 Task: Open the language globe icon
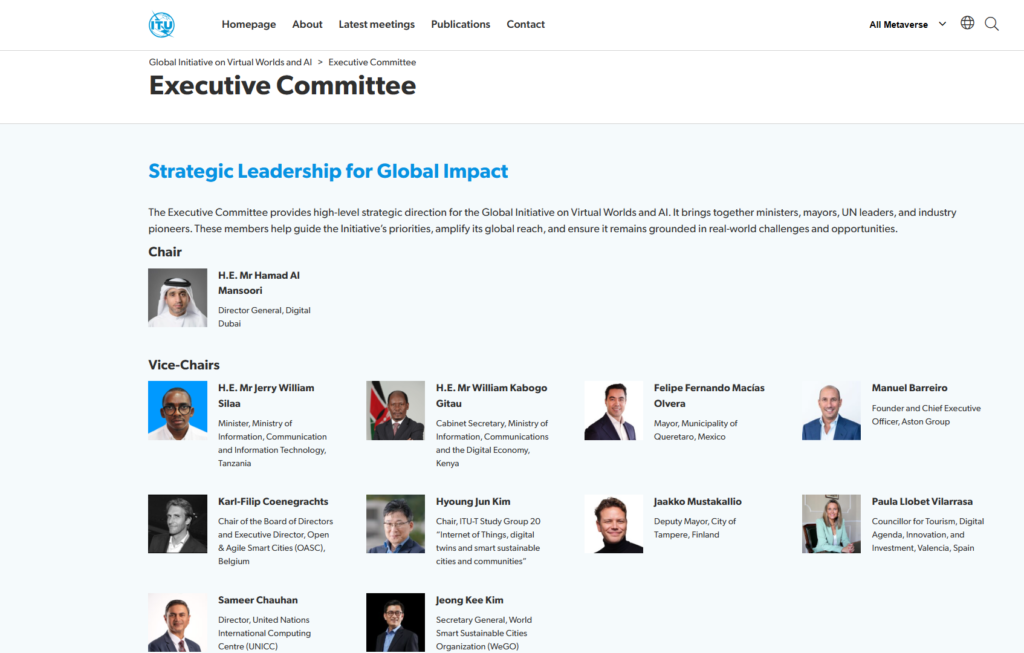click(x=967, y=23)
